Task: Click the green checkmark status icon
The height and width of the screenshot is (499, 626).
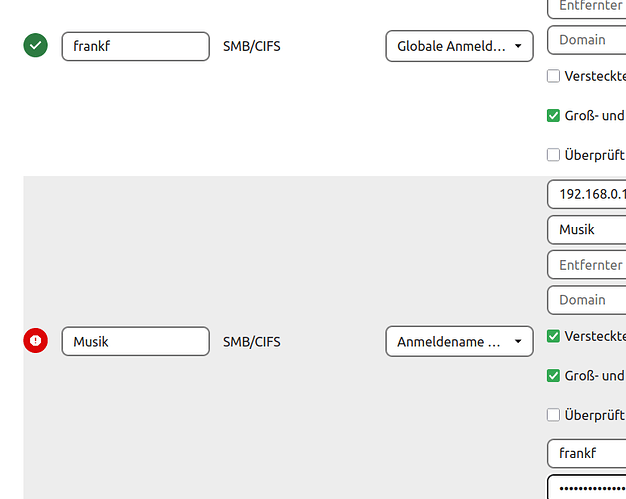Action: pos(35,46)
